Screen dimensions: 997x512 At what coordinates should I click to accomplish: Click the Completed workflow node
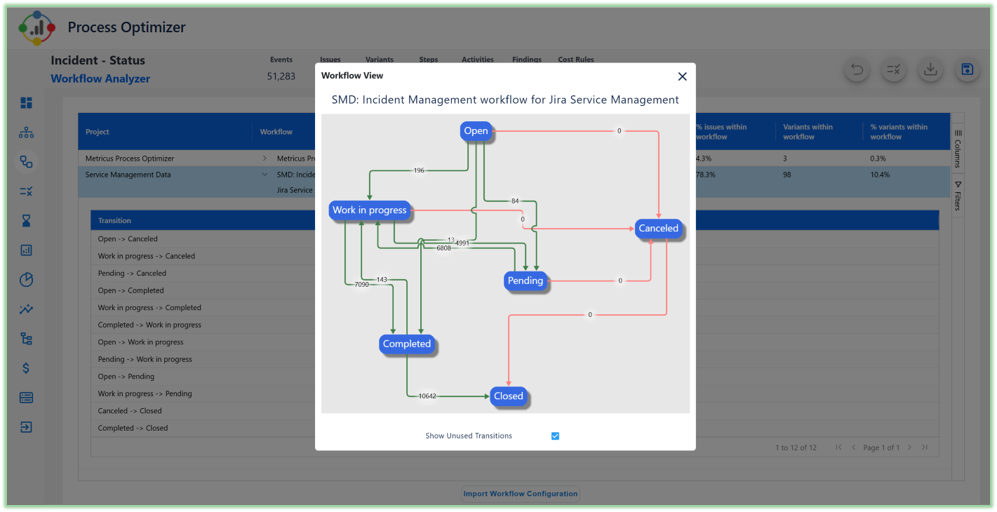click(407, 344)
